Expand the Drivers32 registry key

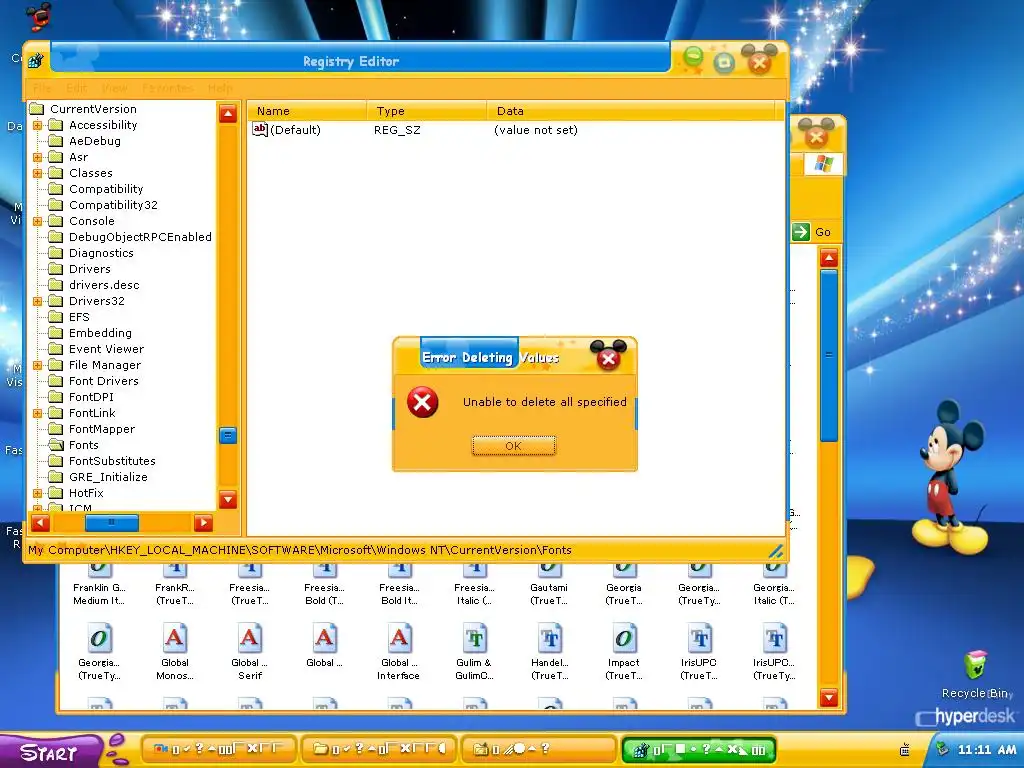[37, 301]
